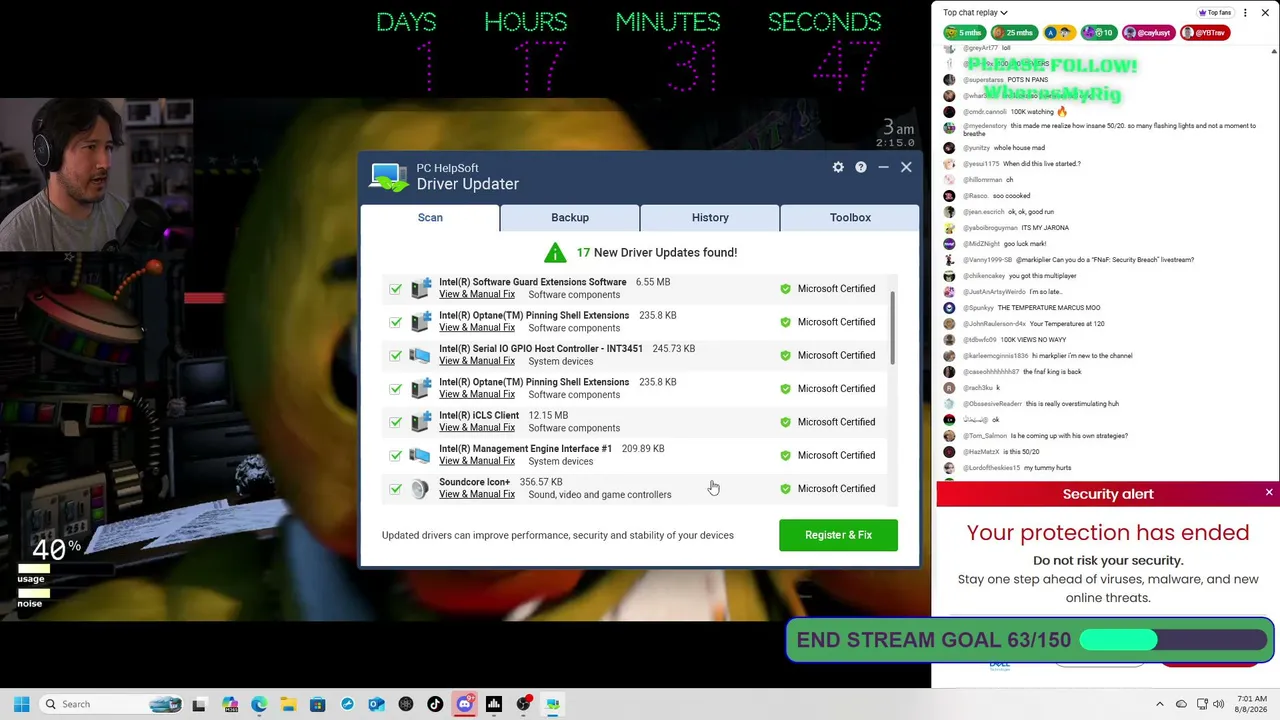Click the Soundcore Icon+ speaker icon
Viewport: 1280px width, 720px height.
[420, 488]
